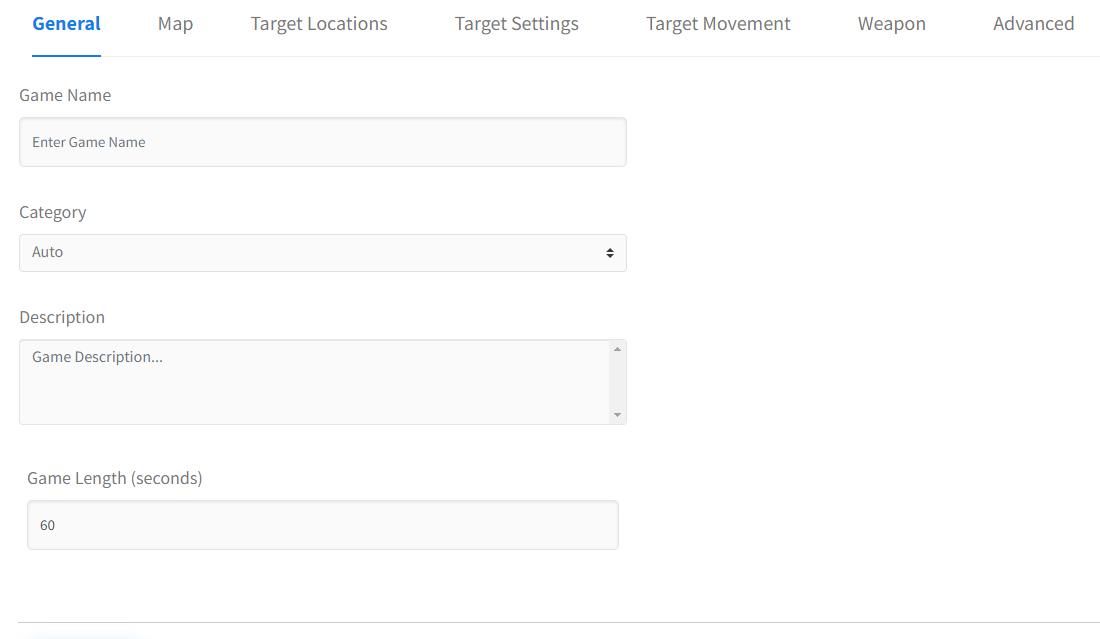Click the Category label text
Viewport: 1100px width, 639px height.
[53, 212]
